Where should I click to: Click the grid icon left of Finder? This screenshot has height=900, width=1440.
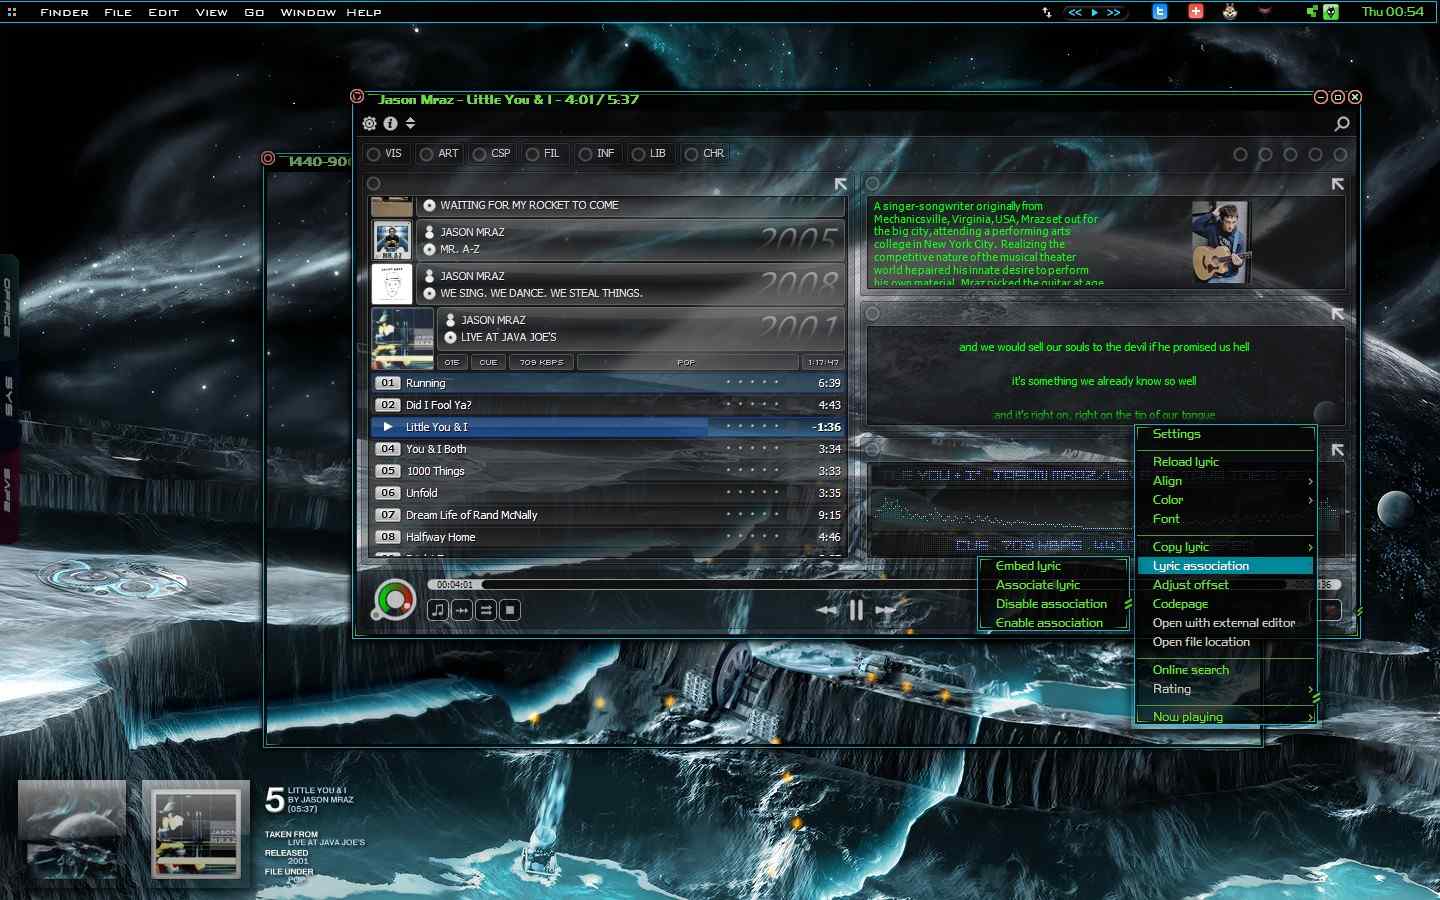(x=12, y=12)
